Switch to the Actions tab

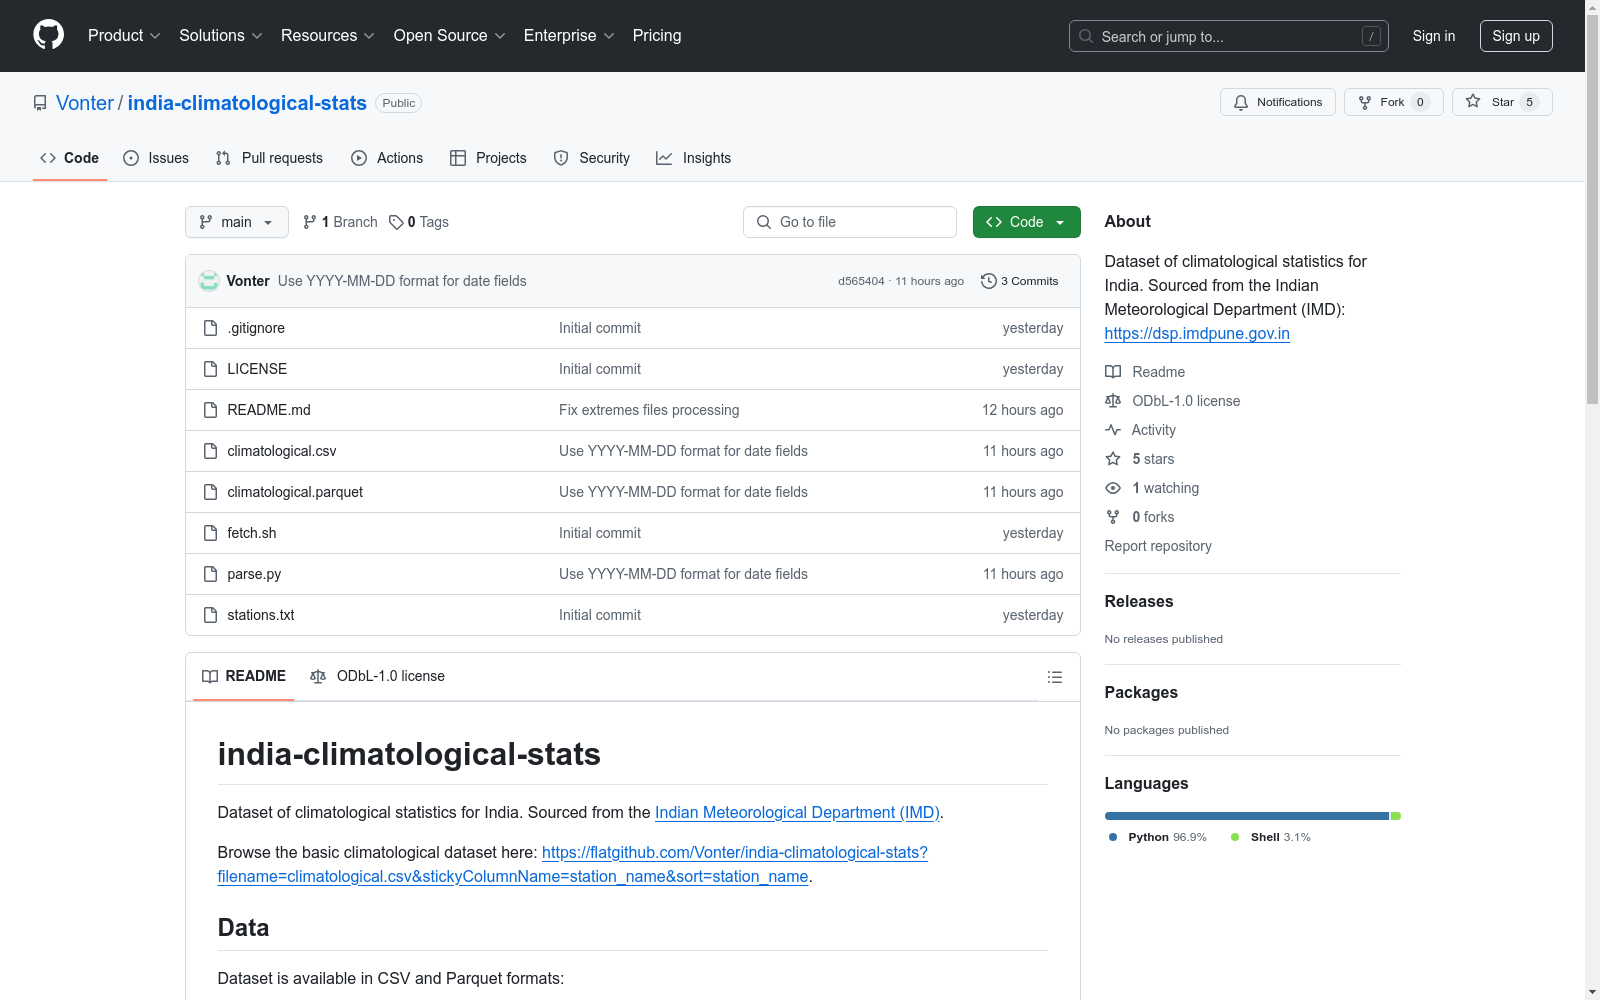[387, 158]
